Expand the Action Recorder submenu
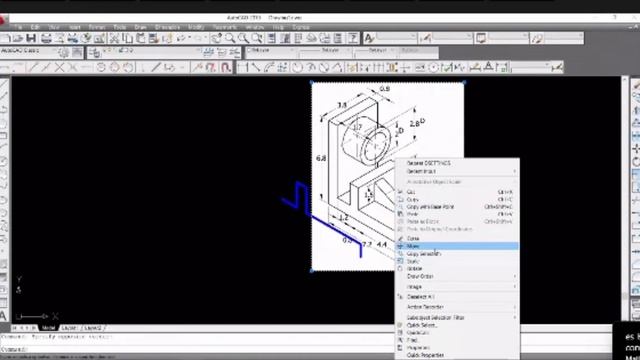This screenshot has width=640, height=360. tap(457, 307)
